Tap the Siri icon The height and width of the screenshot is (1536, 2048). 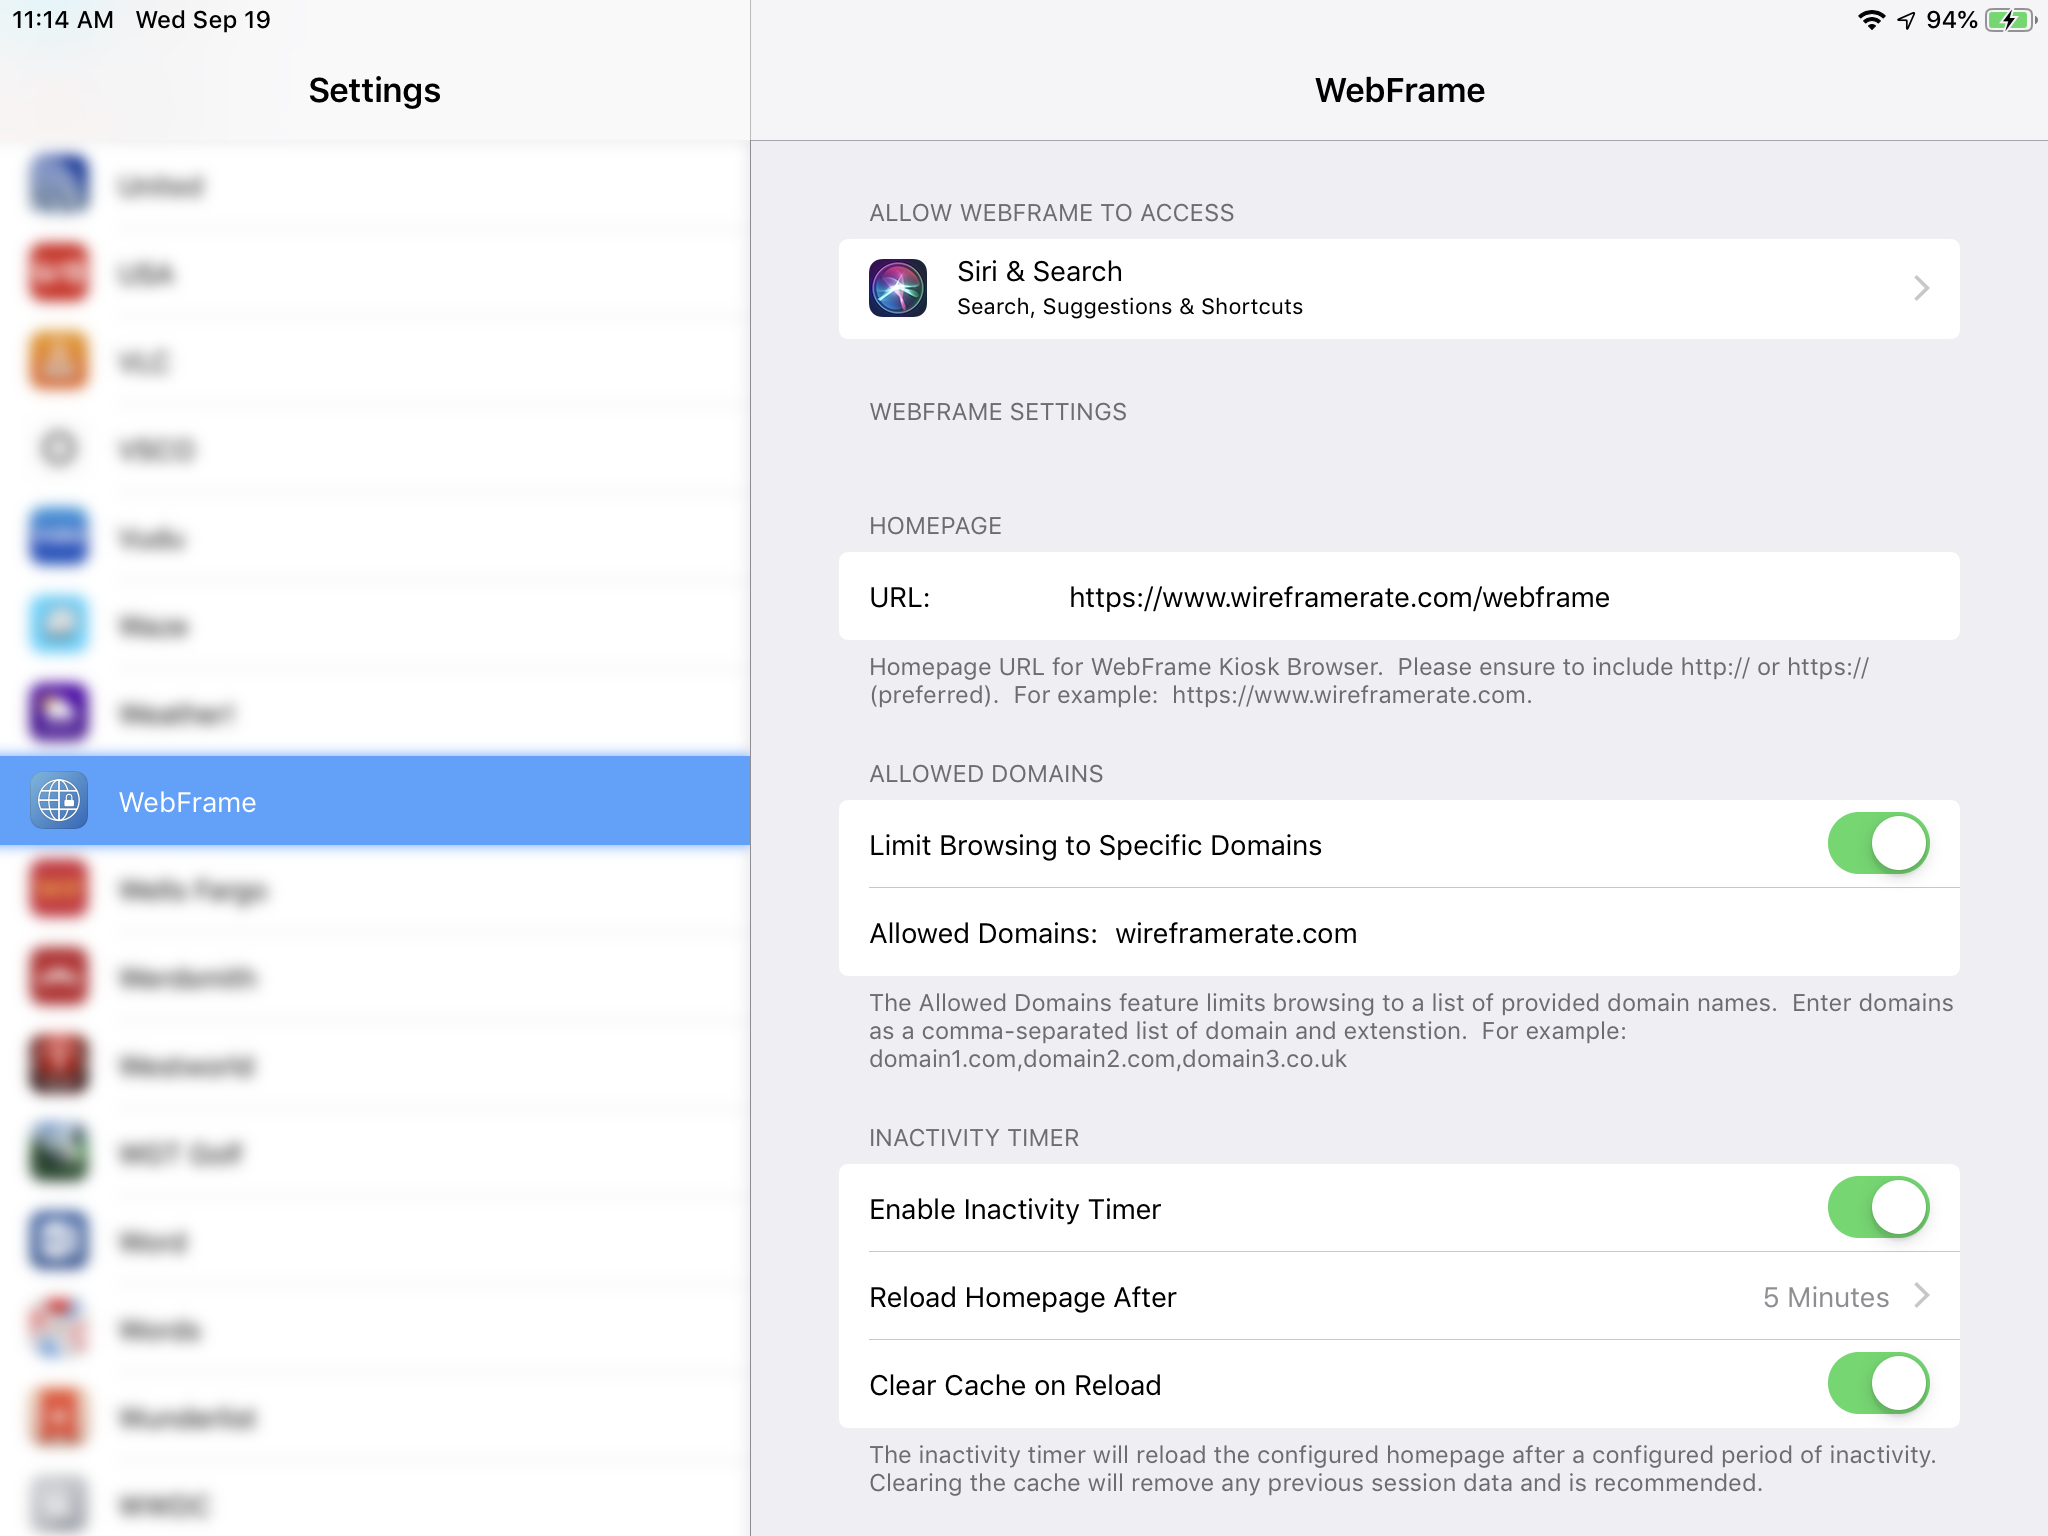click(898, 288)
